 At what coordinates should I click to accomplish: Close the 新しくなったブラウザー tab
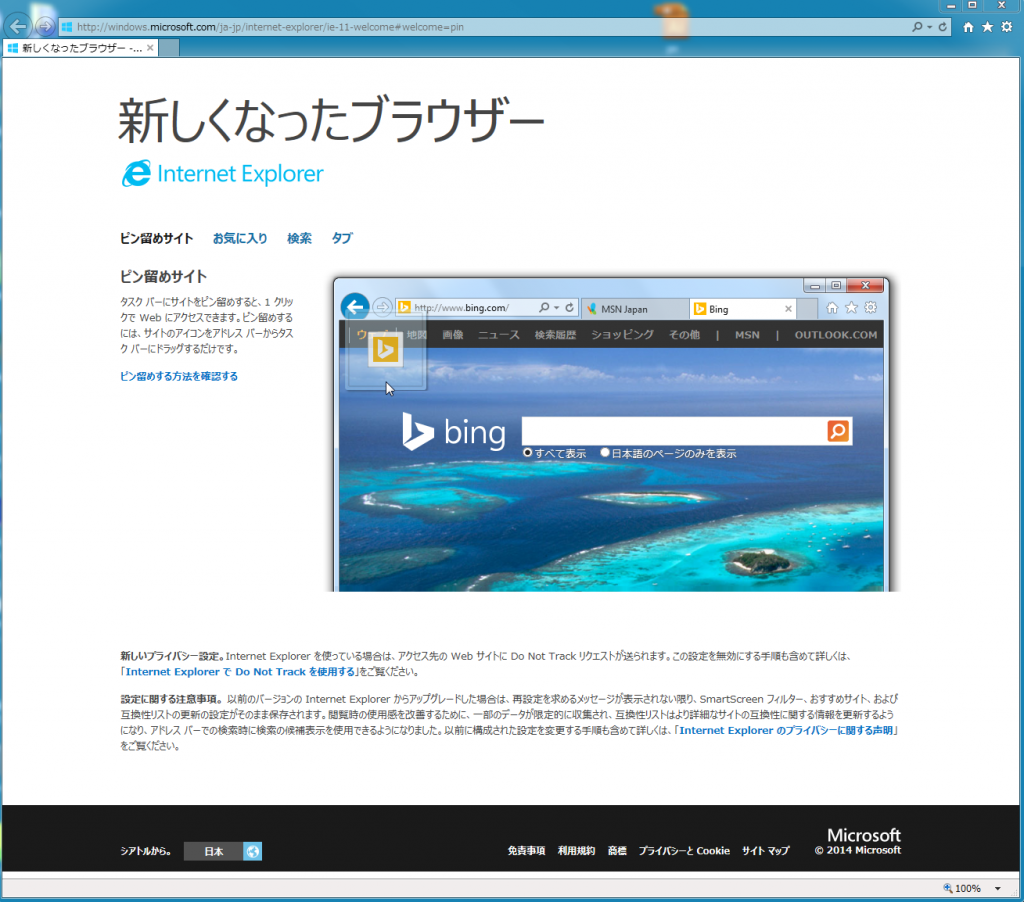point(150,48)
